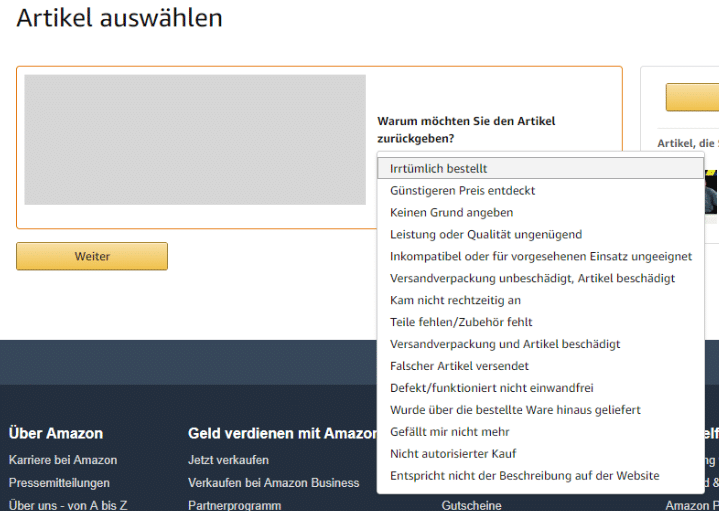Choose 'Entspricht nicht der Beschreibung auf der Website'
719x511 pixels.
(x=524, y=476)
